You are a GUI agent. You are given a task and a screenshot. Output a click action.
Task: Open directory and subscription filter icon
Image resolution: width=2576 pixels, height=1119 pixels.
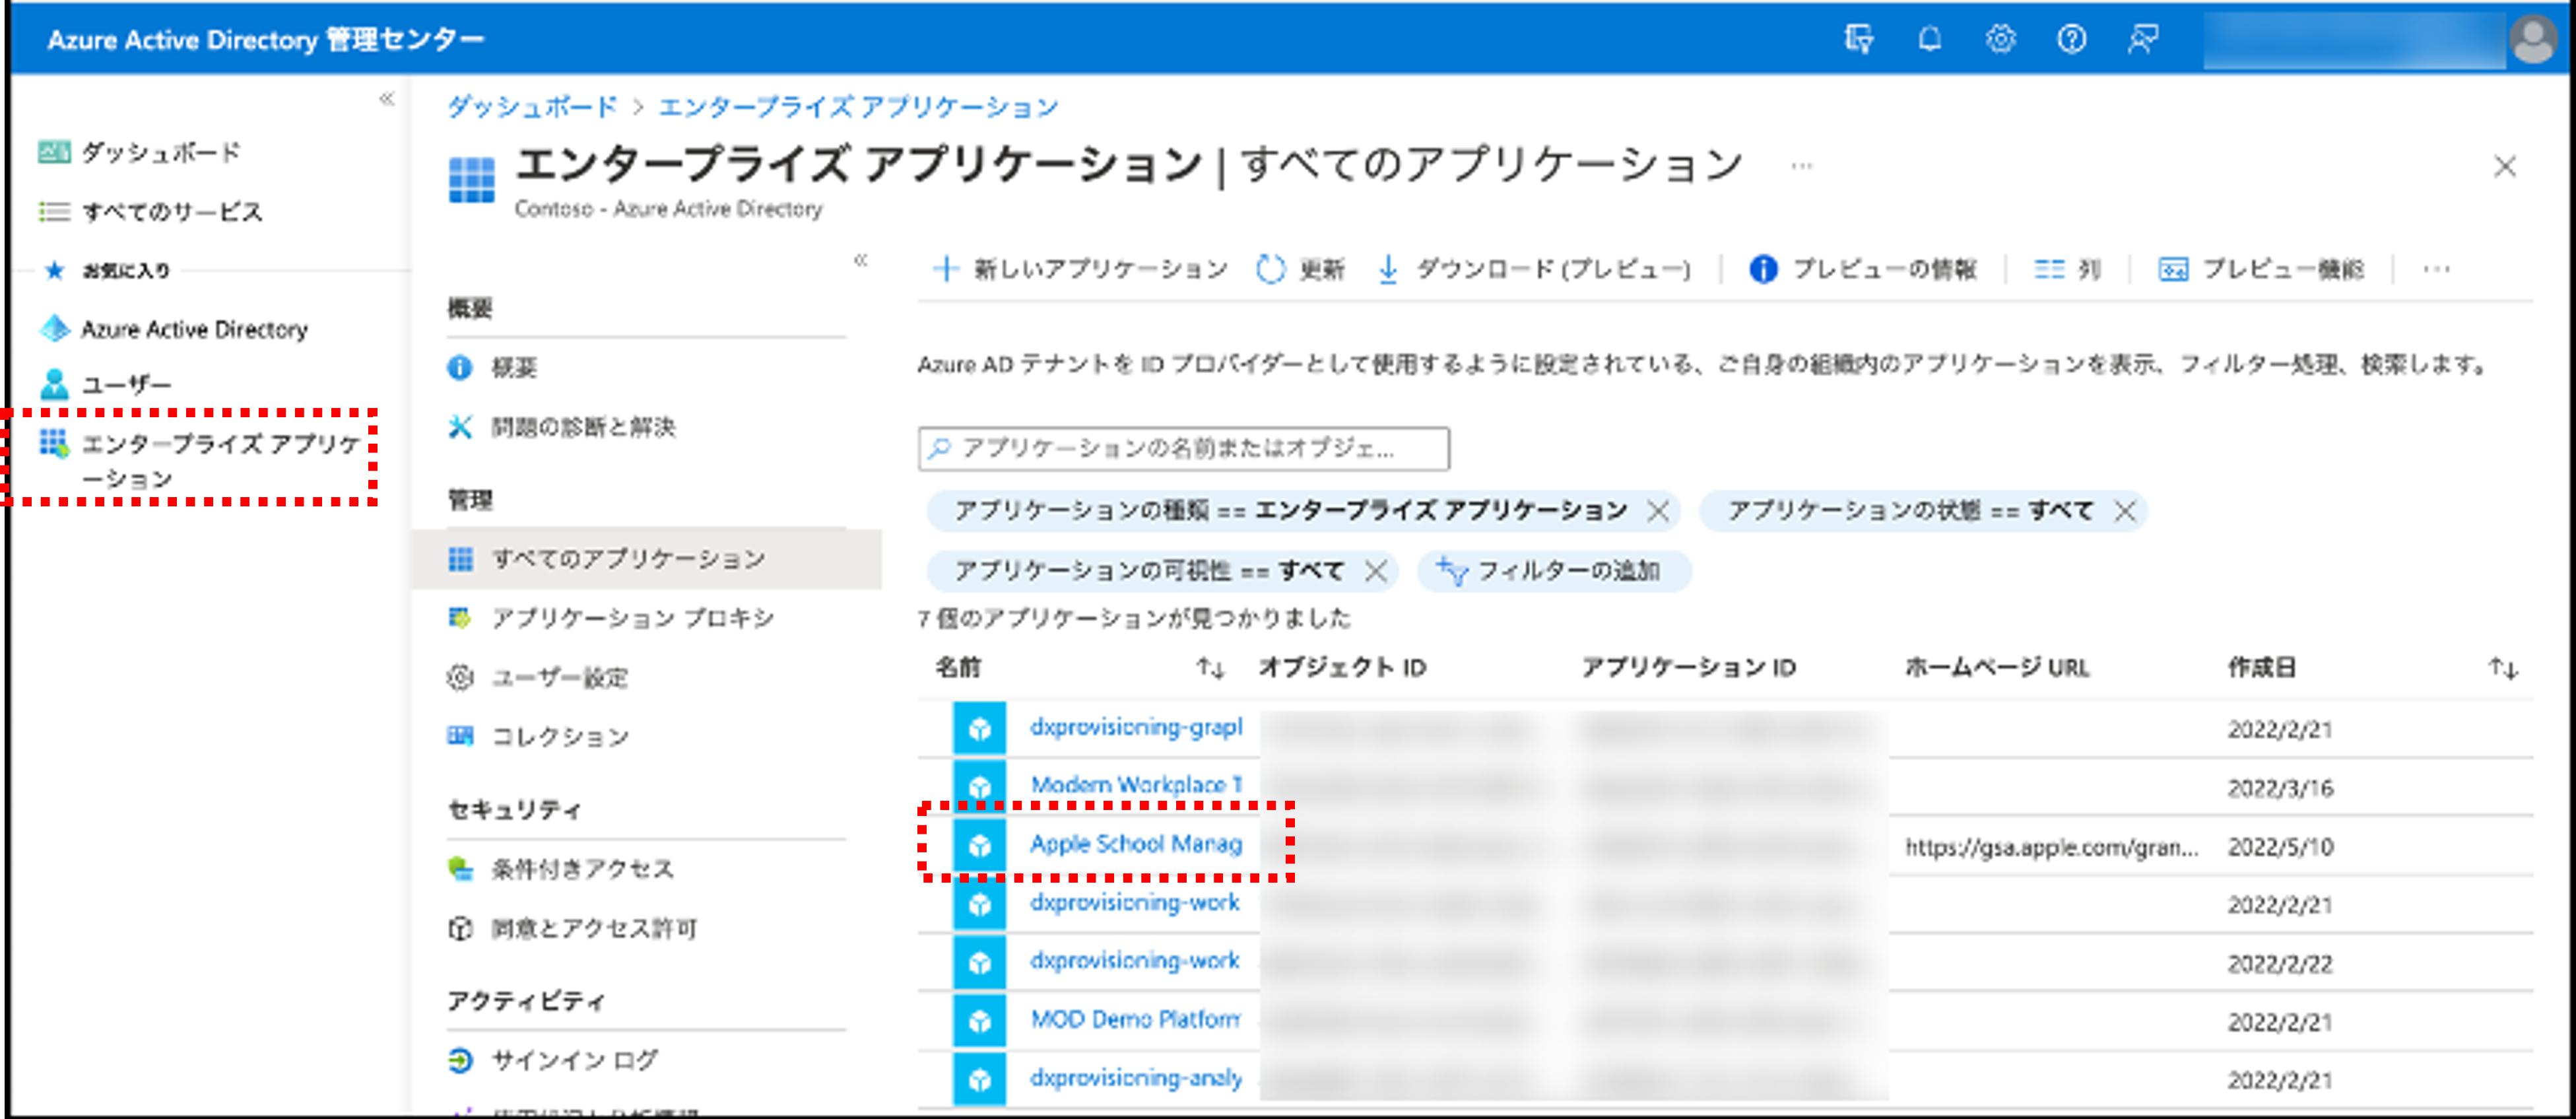tap(1858, 39)
